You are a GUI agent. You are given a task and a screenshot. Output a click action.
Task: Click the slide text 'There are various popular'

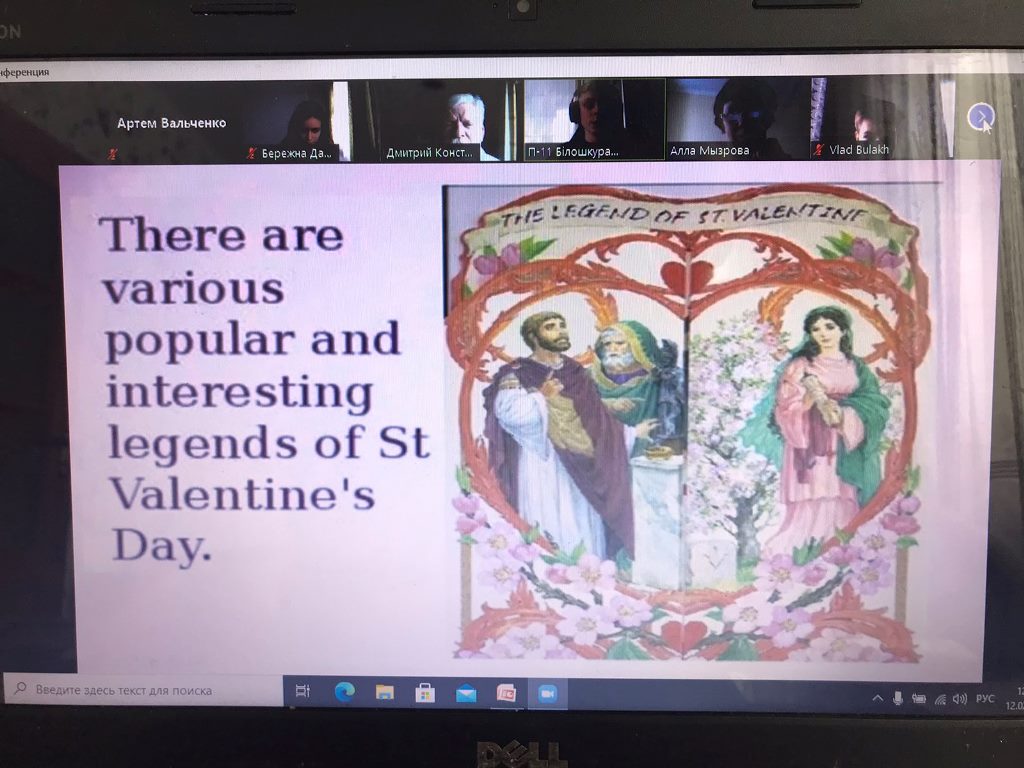pyautogui.click(x=253, y=287)
